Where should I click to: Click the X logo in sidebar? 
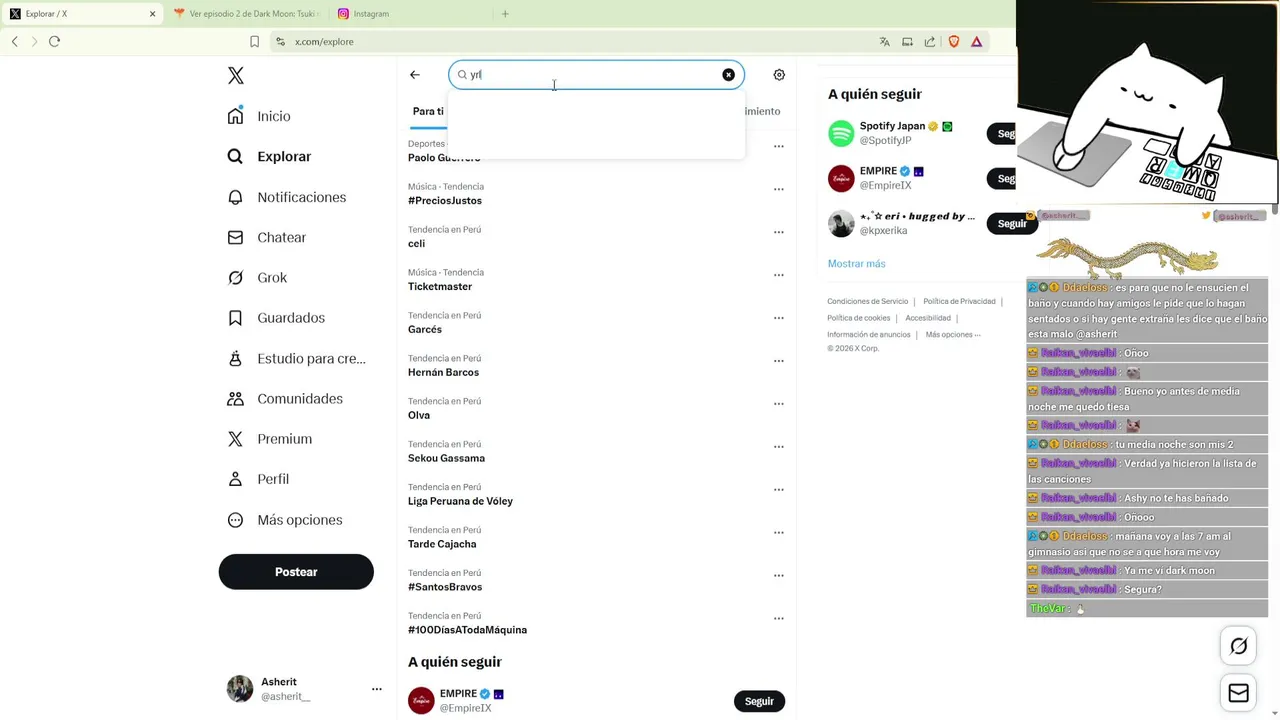(236, 76)
